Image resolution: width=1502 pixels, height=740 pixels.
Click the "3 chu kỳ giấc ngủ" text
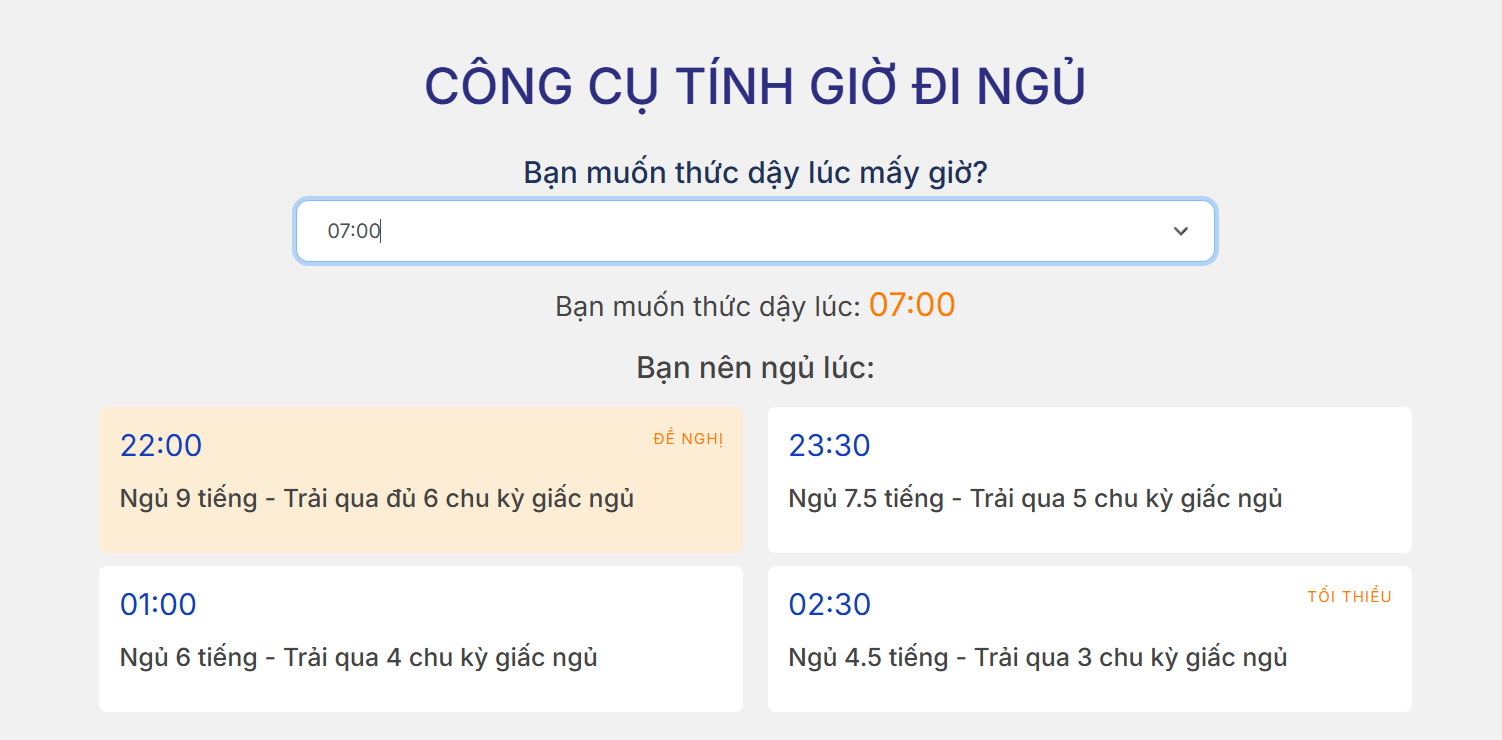(x=1181, y=658)
